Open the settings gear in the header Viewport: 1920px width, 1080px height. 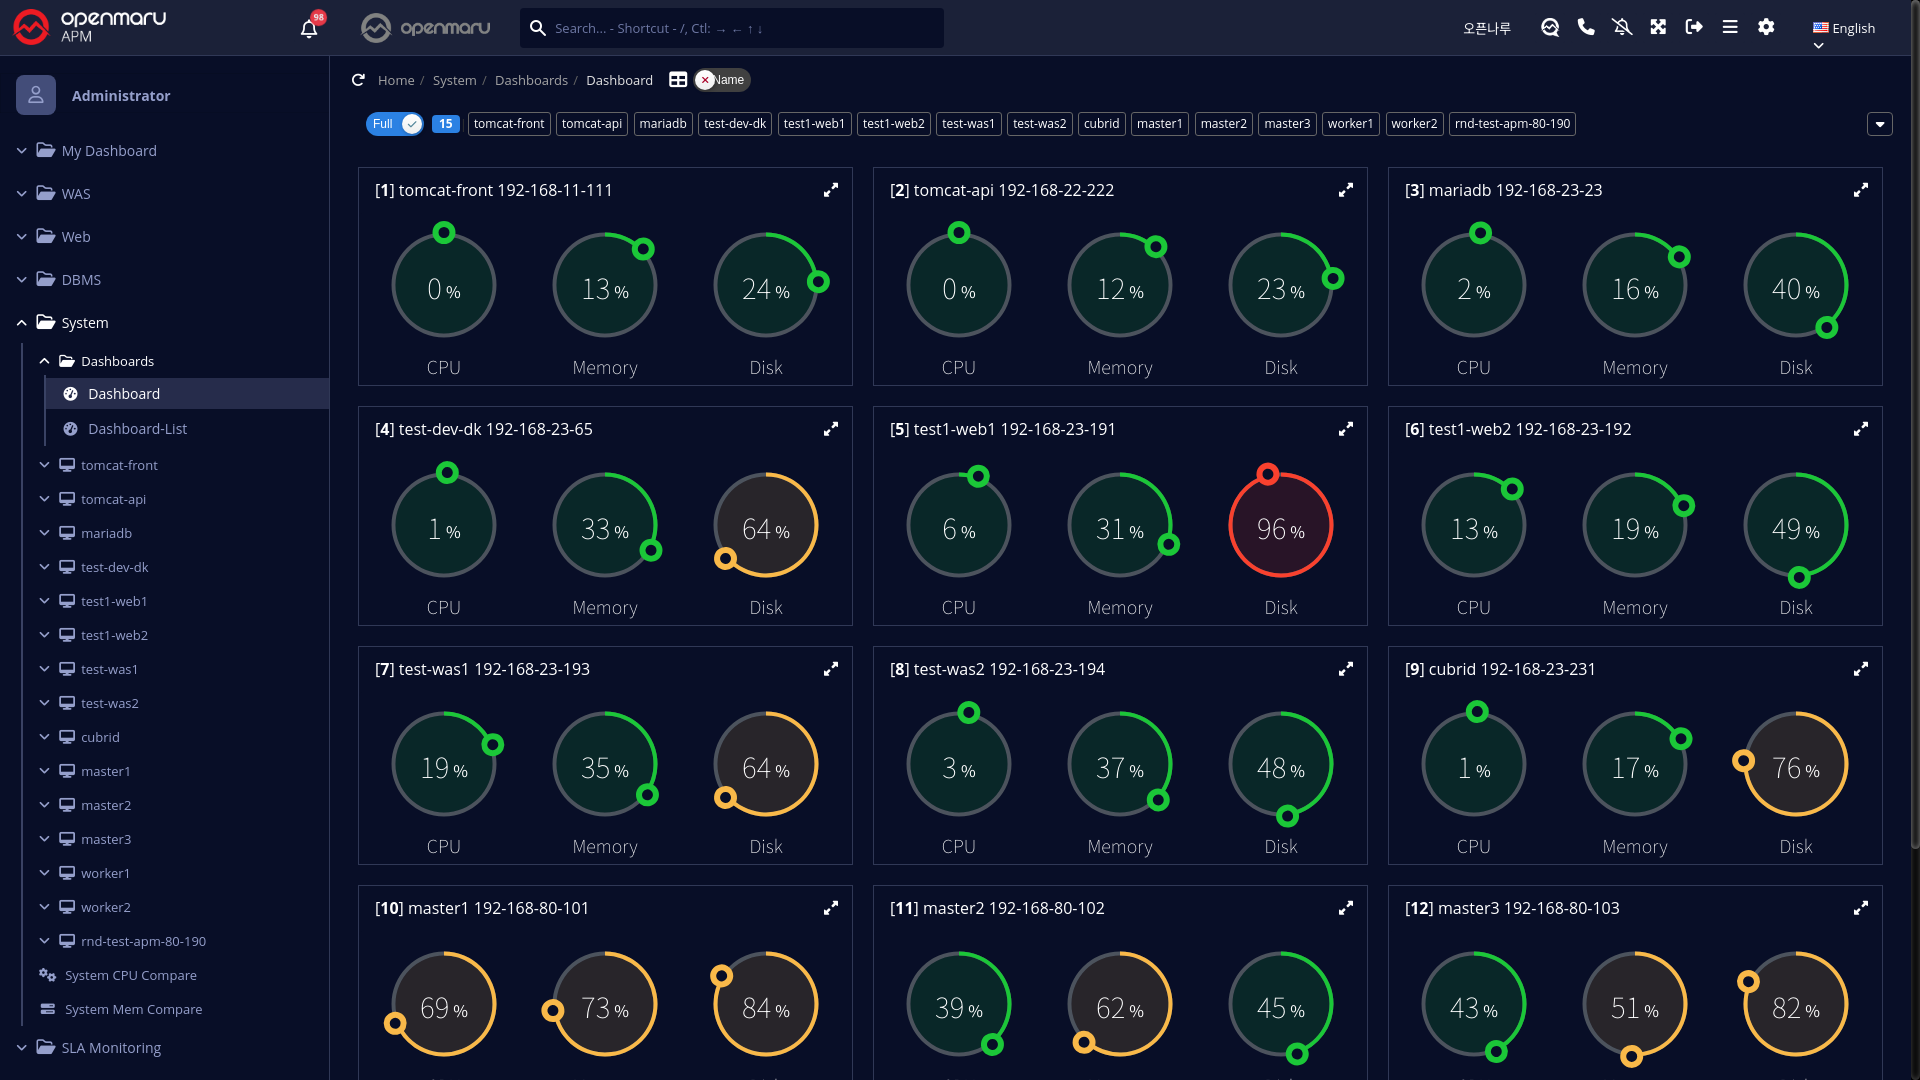coord(1766,27)
